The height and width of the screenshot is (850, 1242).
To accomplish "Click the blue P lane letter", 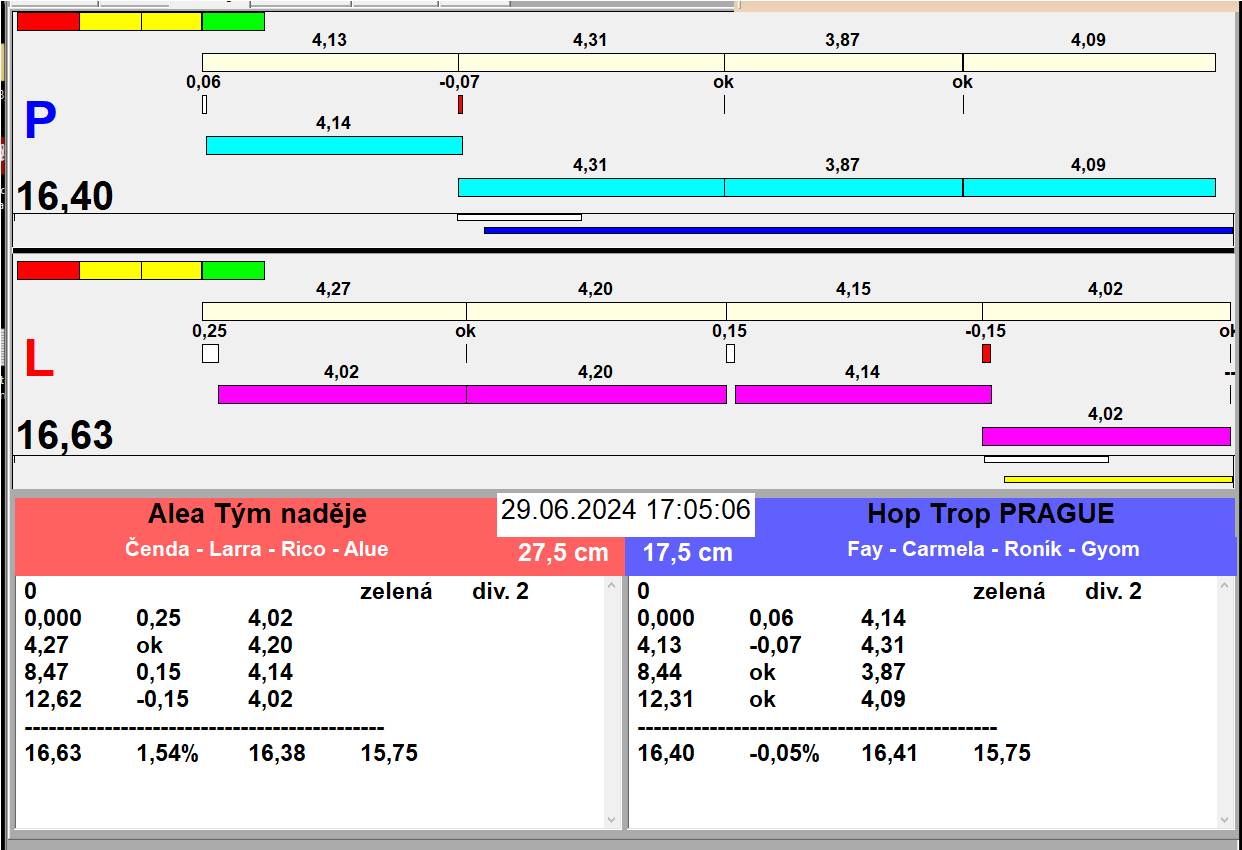I will tap(40, 122).
